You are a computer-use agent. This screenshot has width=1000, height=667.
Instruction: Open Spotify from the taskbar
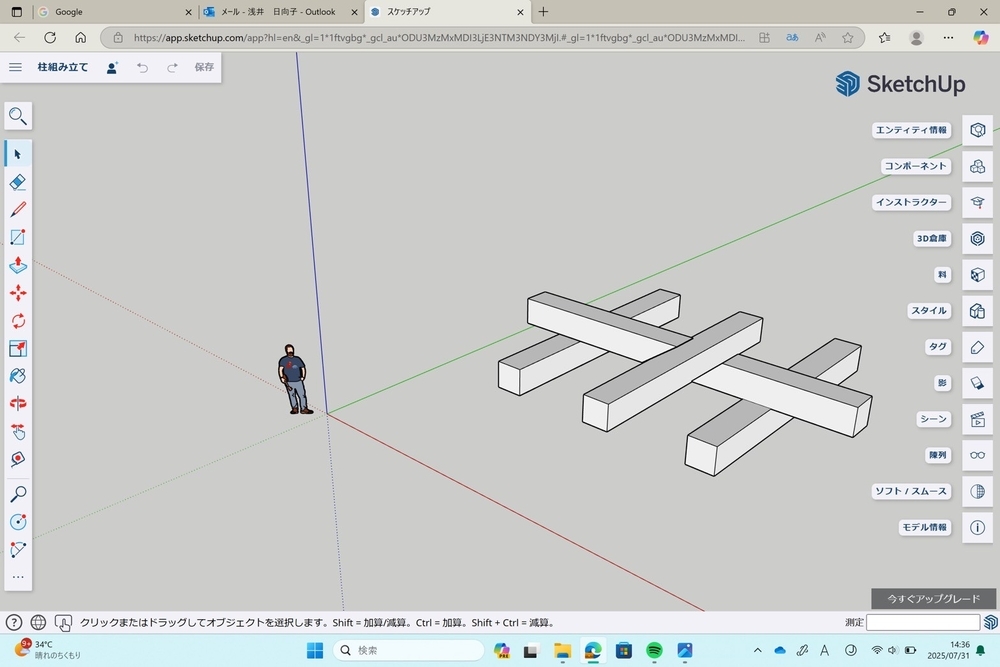point(654,650)
